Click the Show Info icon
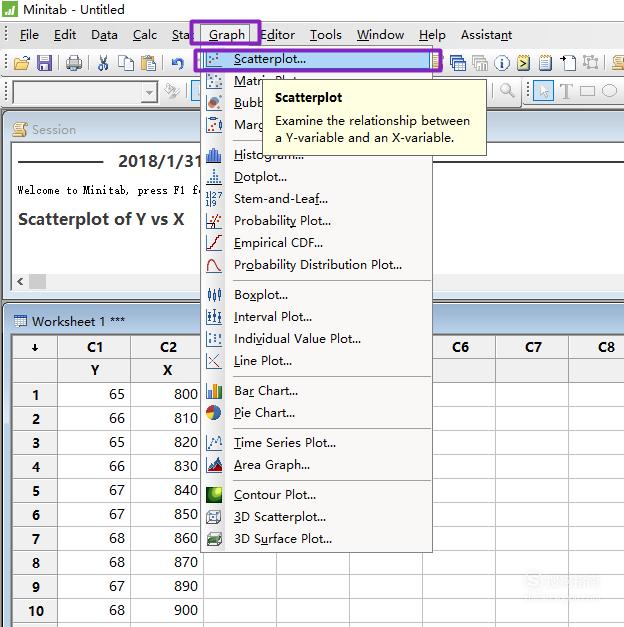Viewport: 624px width, 627px height. coord(502,63)
